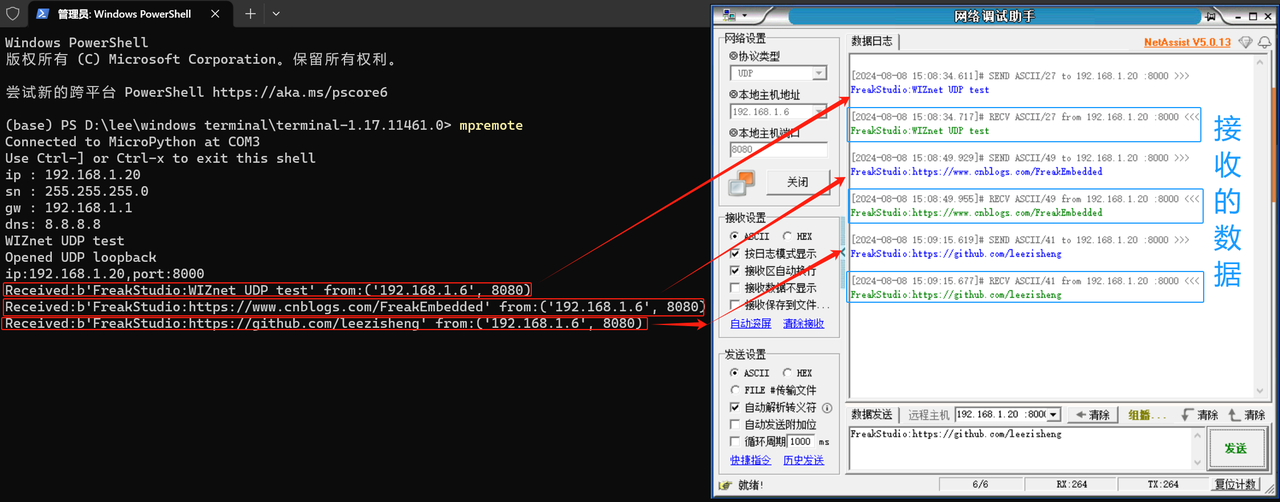Click the left-arrow 清除 button beside the remote host
Screen dimensions: 1280x502
point(1092,414)
